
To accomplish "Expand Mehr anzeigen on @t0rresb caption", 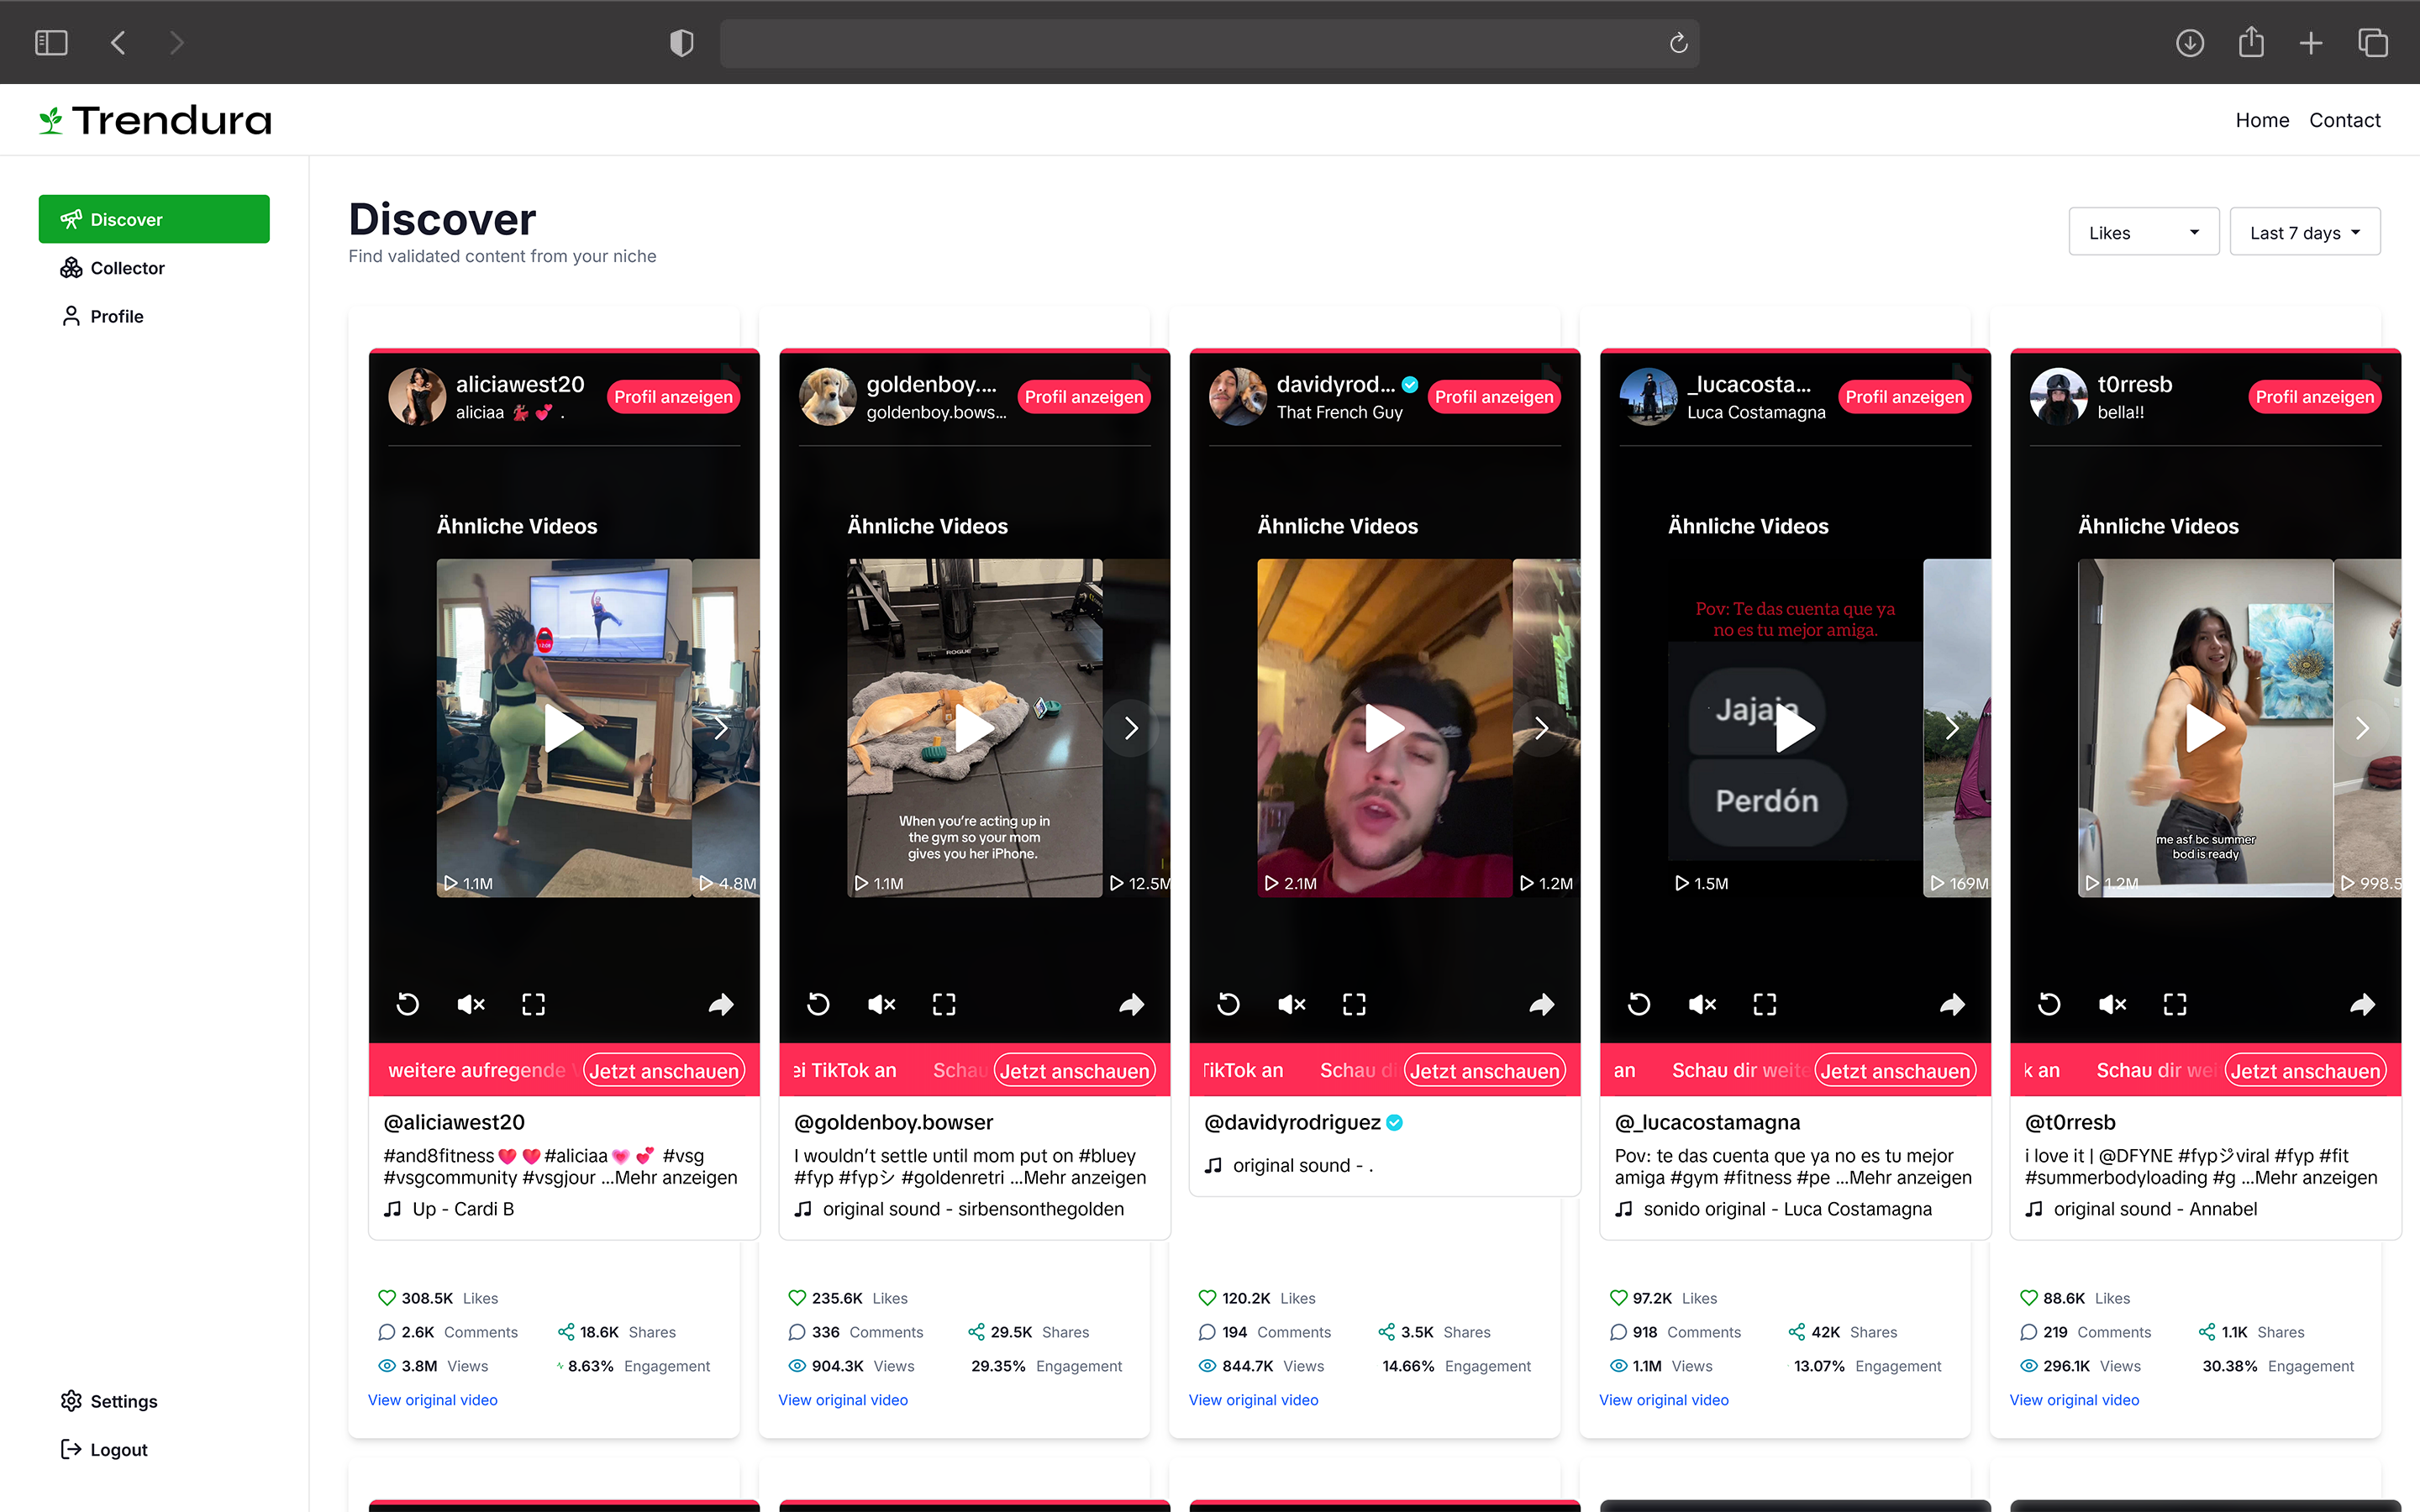I will (x=2316, y=1178).
